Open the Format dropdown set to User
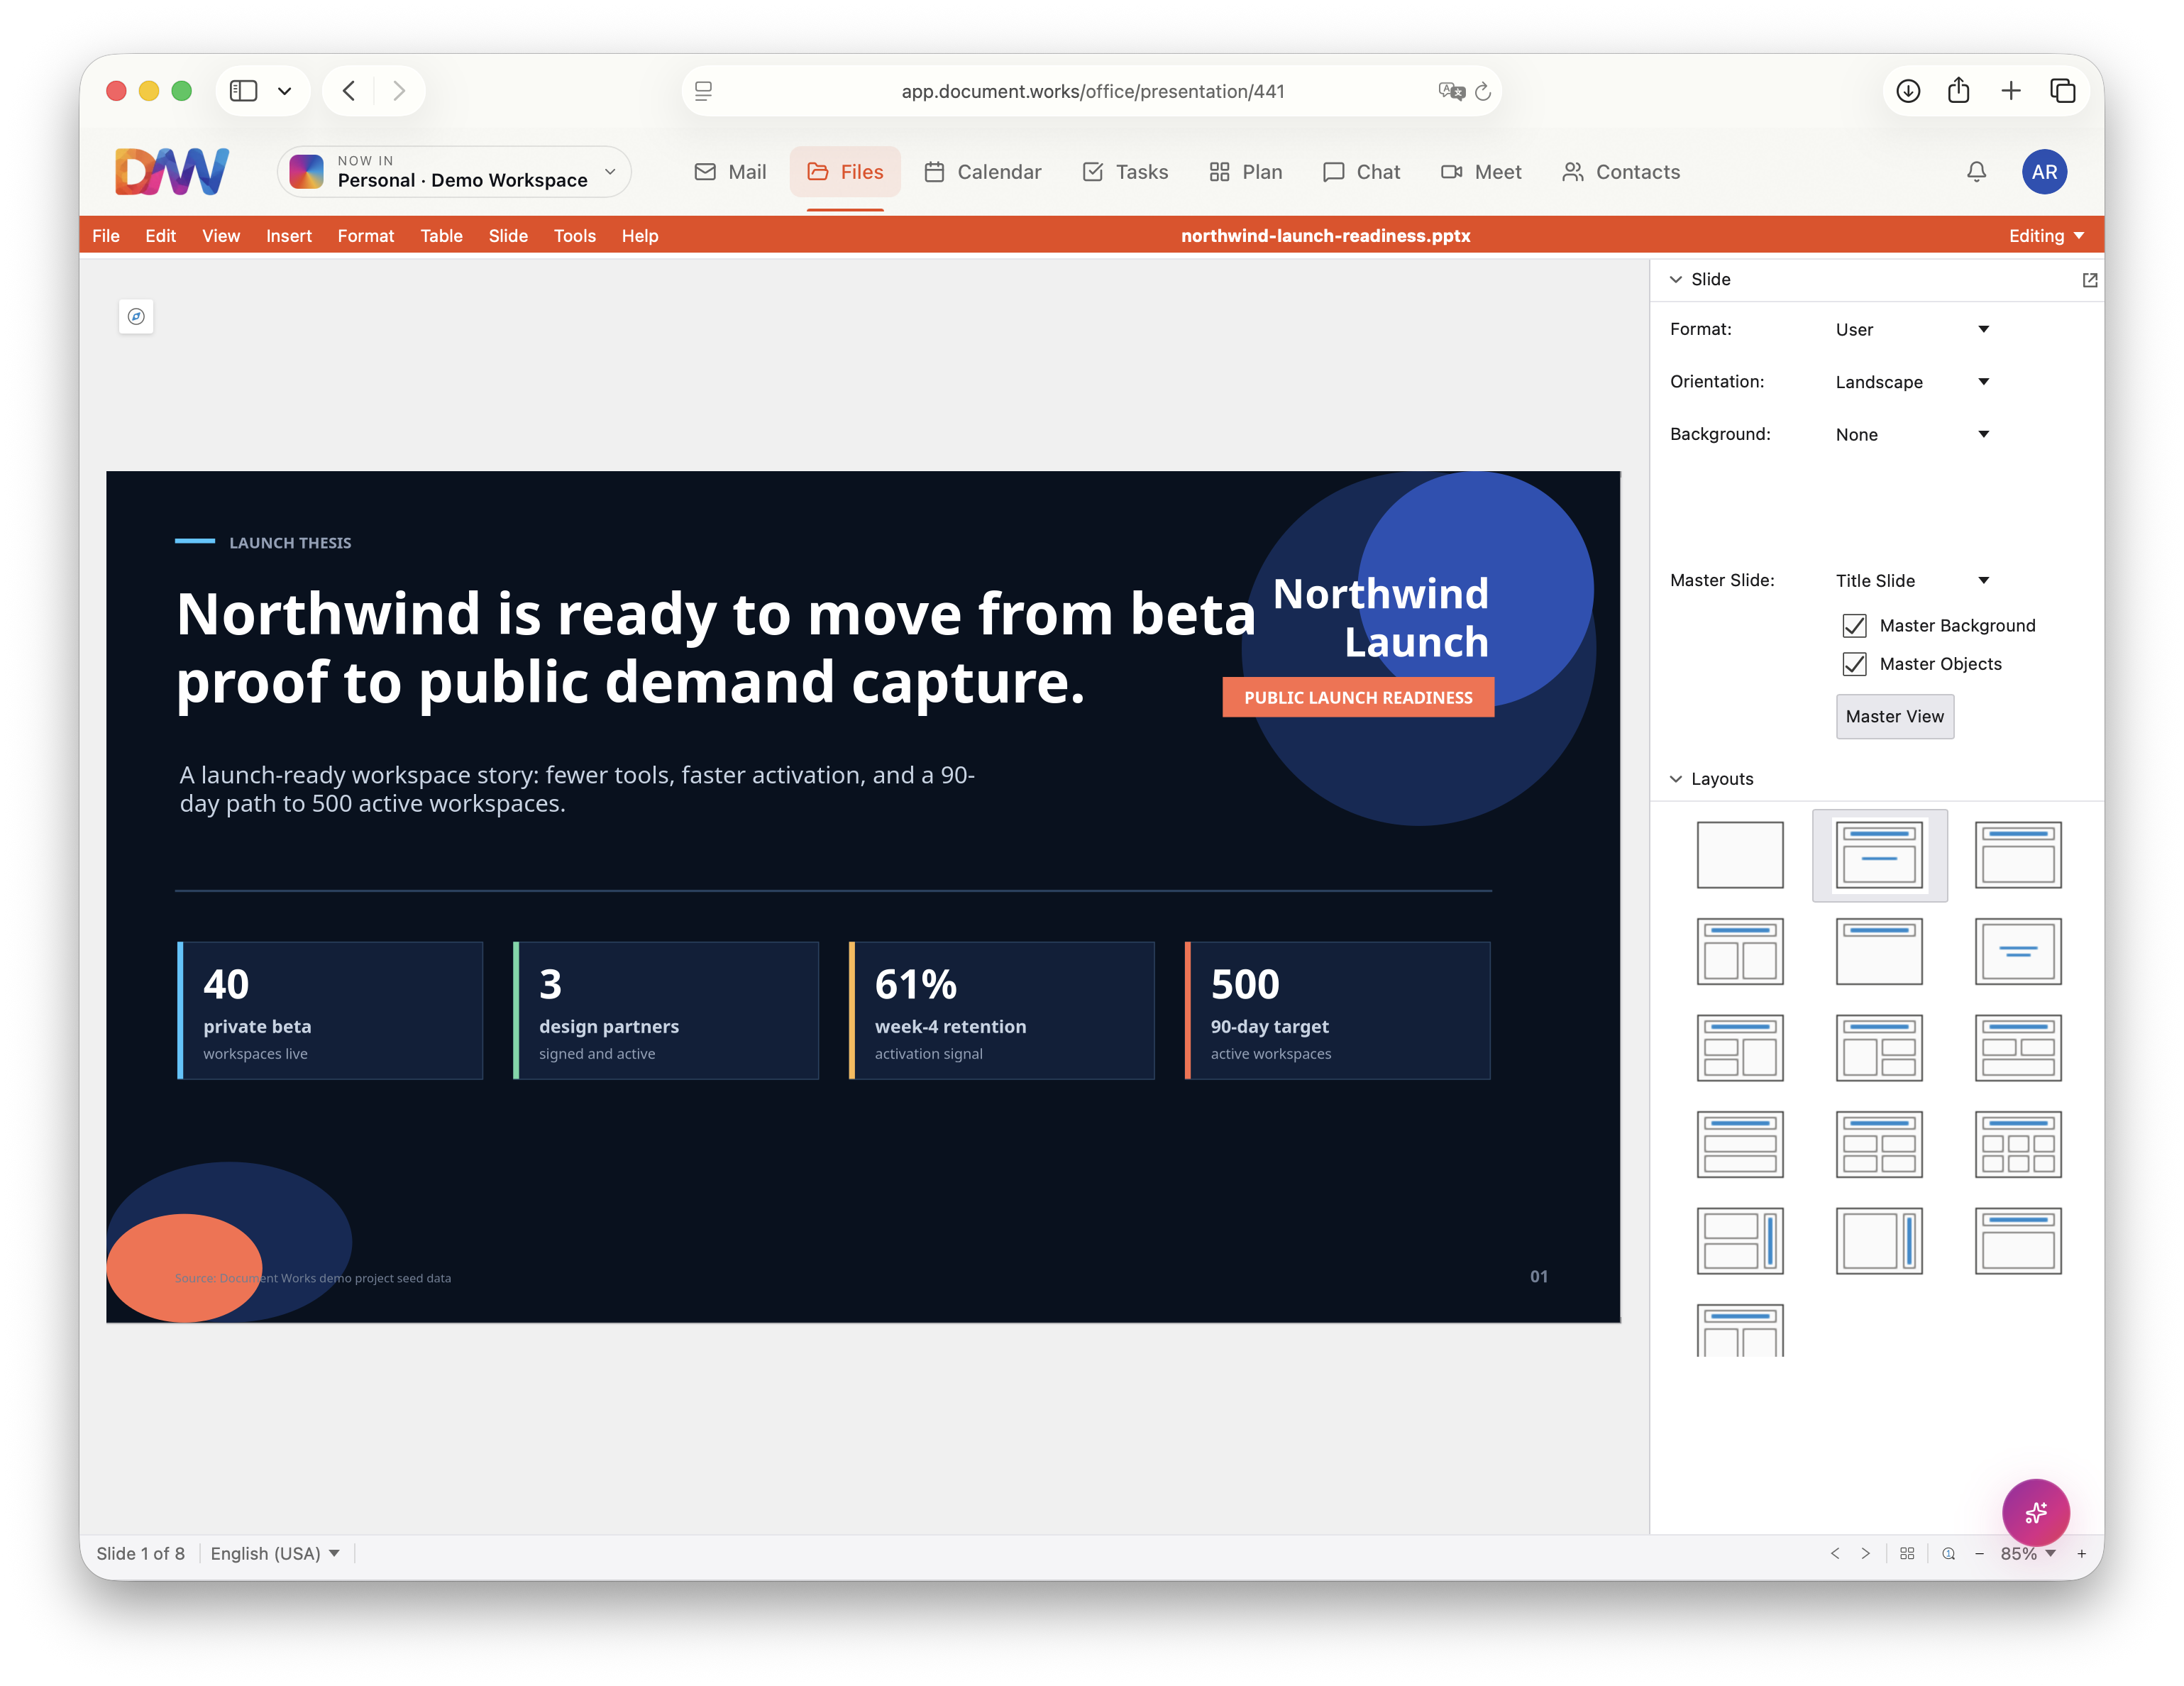Viewport: 2184px width, 1686px height. 1912,330
